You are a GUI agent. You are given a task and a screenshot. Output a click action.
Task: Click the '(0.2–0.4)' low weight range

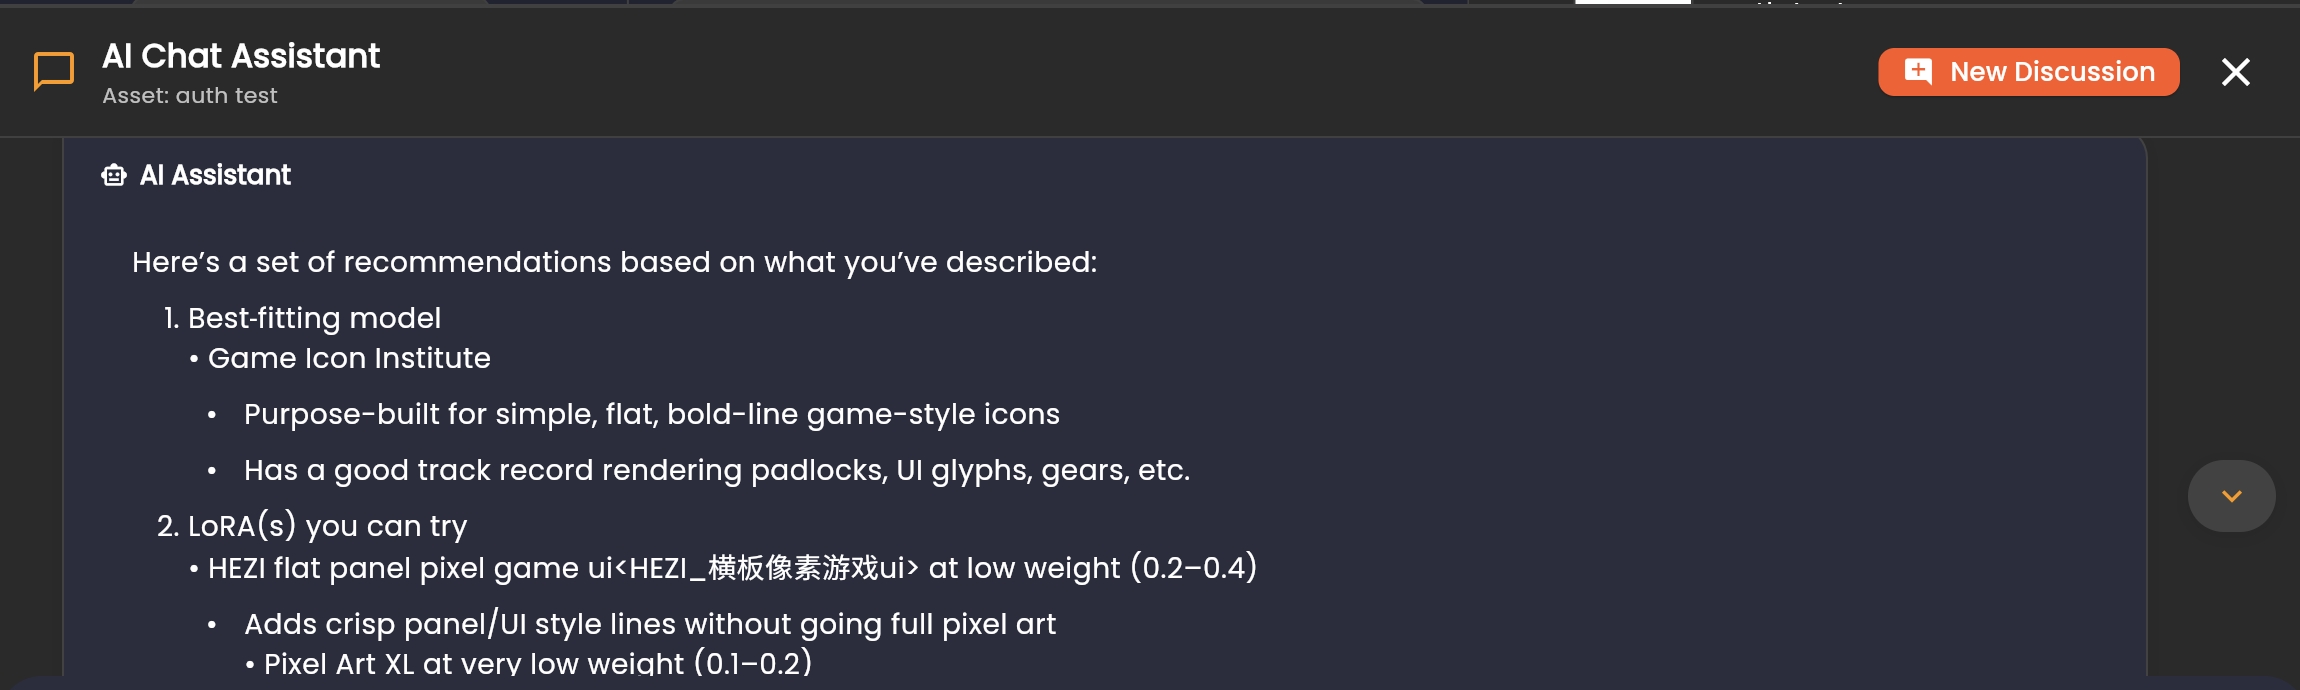(1193, 568)
